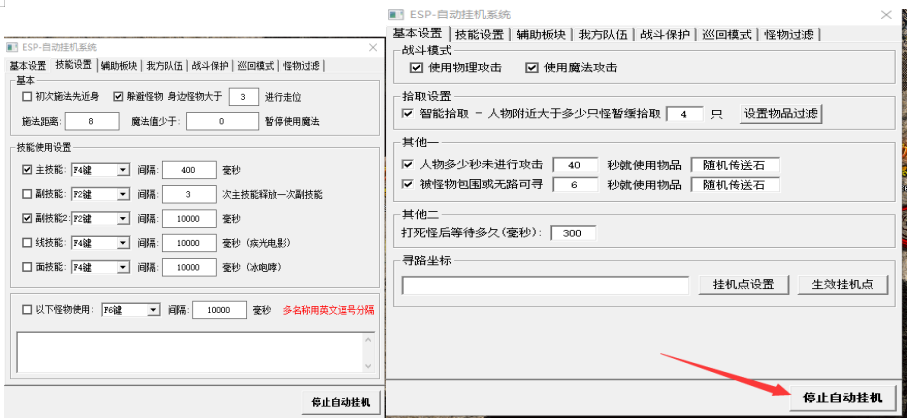912x418 pixels.
Task: Click the interval field beside the F6键 dropdown
Action: pos(219,310)
